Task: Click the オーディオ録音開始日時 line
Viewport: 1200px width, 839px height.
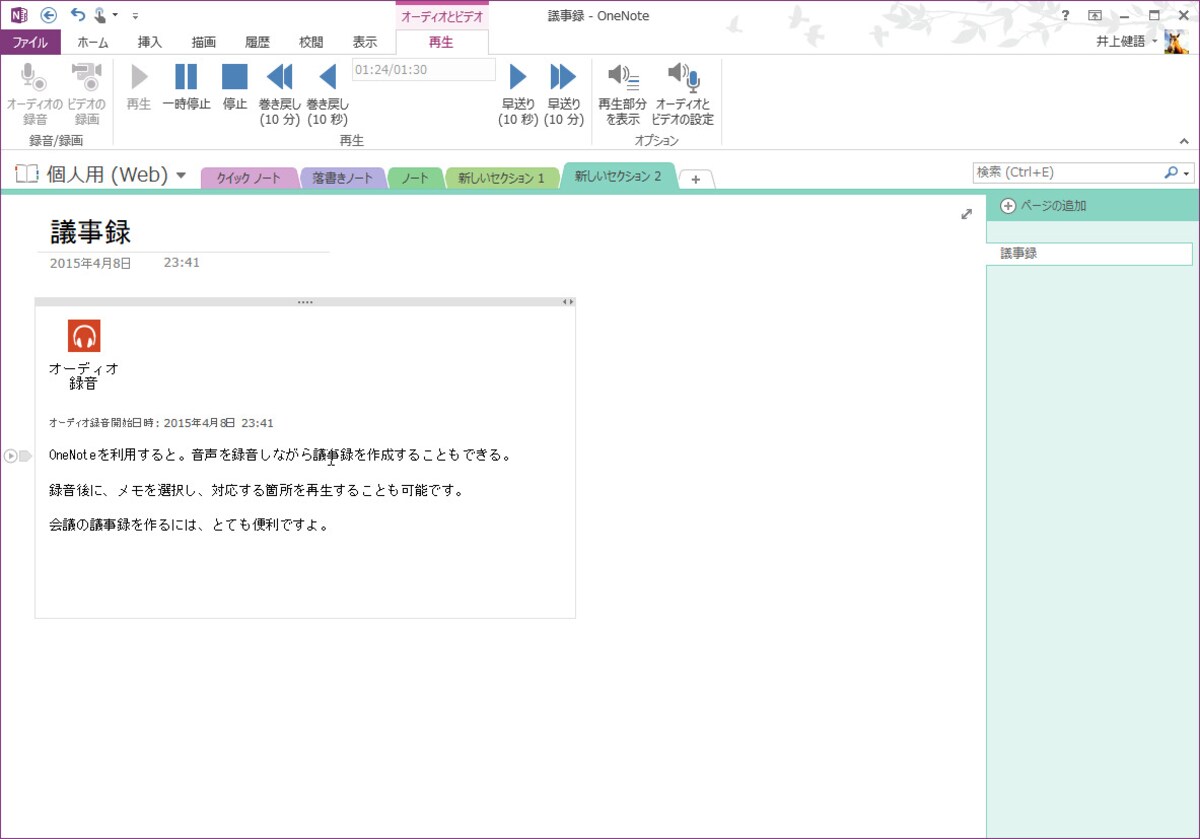Action: (161, 423)
